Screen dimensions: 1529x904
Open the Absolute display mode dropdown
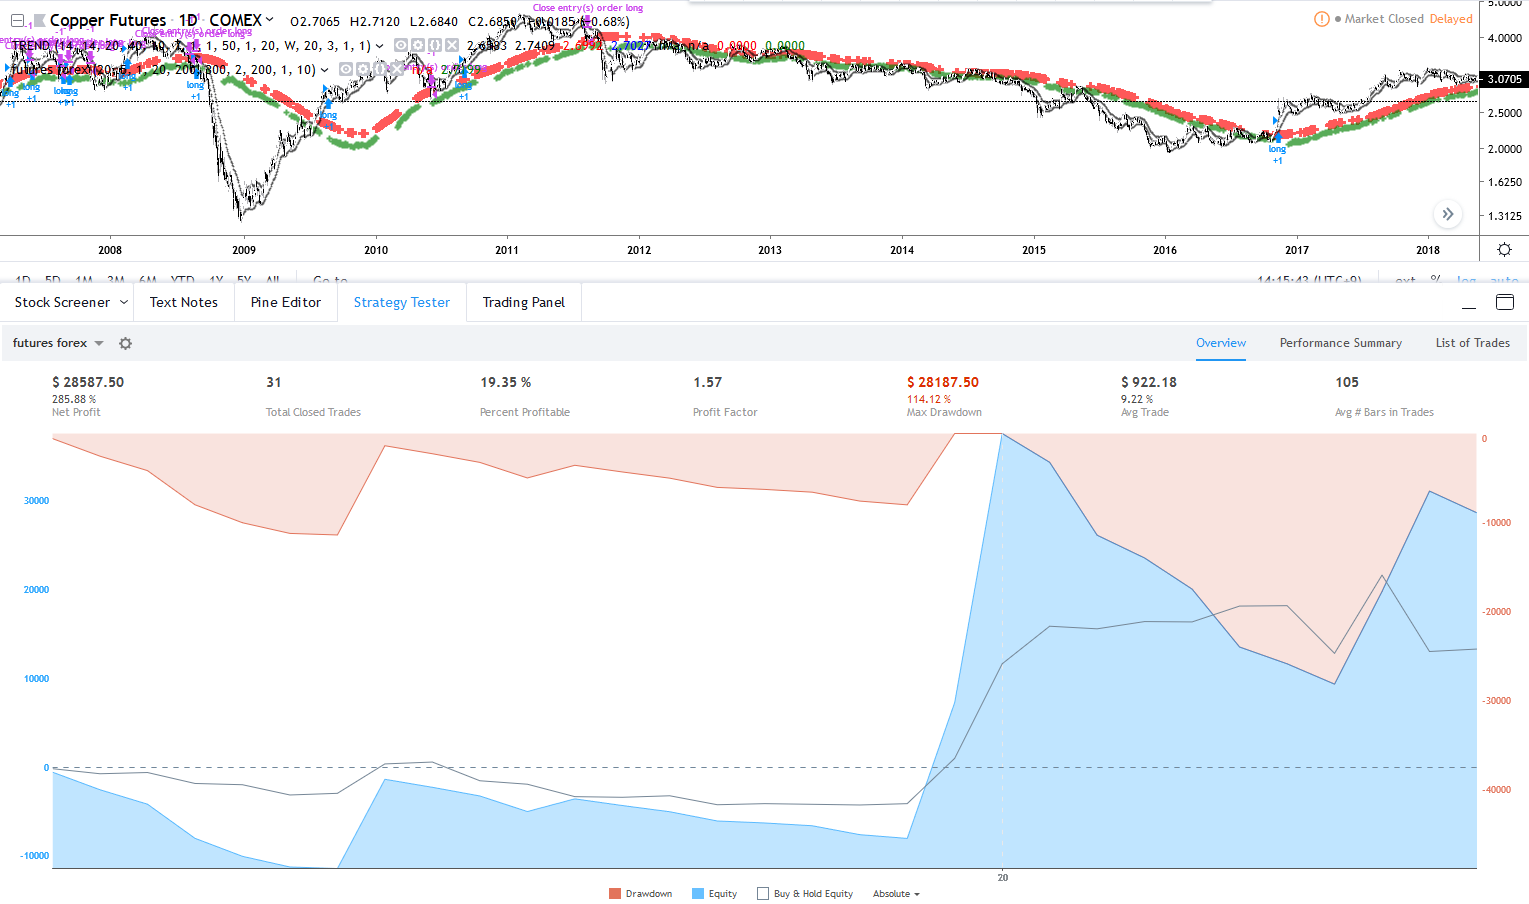click(895, 894)
